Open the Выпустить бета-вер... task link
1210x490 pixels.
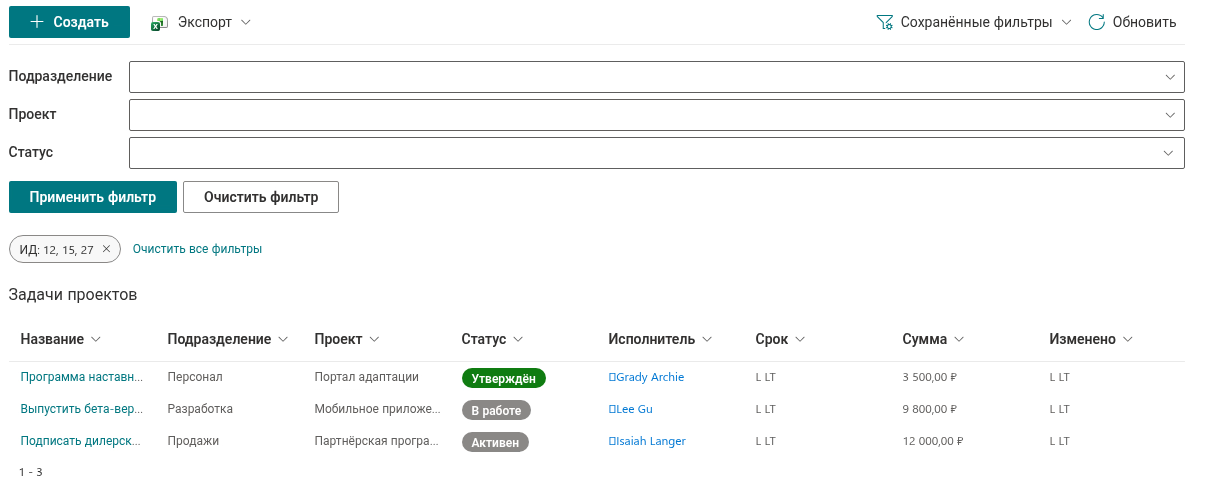[82, 409]
